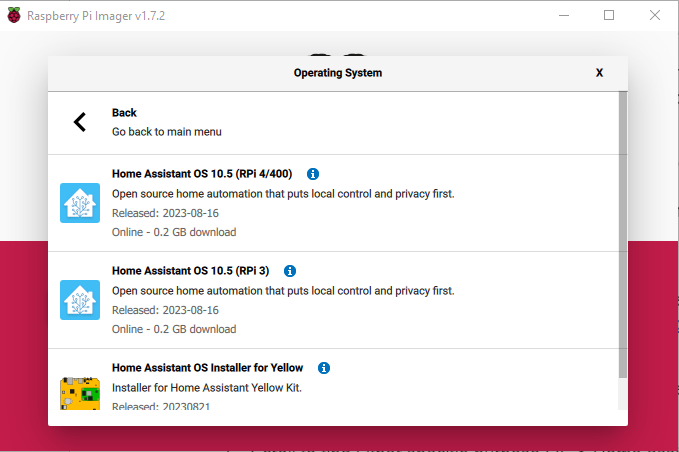This screenshot has height=452, width=679.
Task: Click the back chevron arrow icon
Action: 80,122
